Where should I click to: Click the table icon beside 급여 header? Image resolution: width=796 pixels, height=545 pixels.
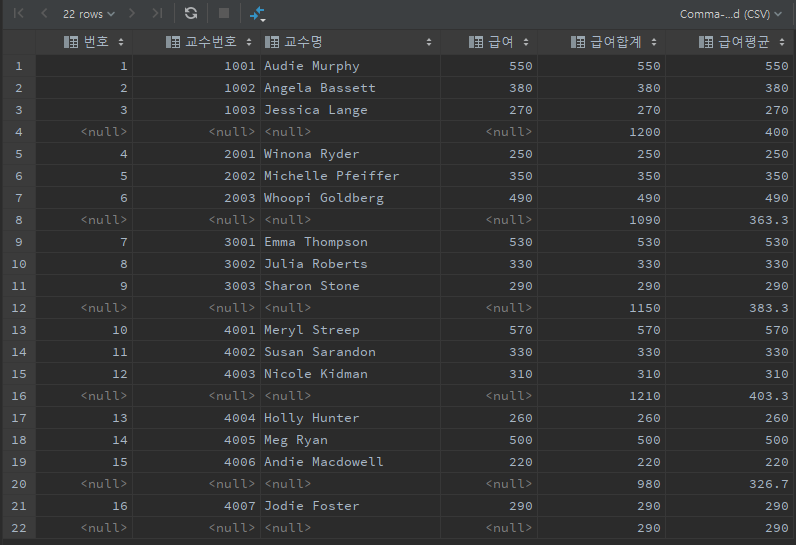point(476,42)
